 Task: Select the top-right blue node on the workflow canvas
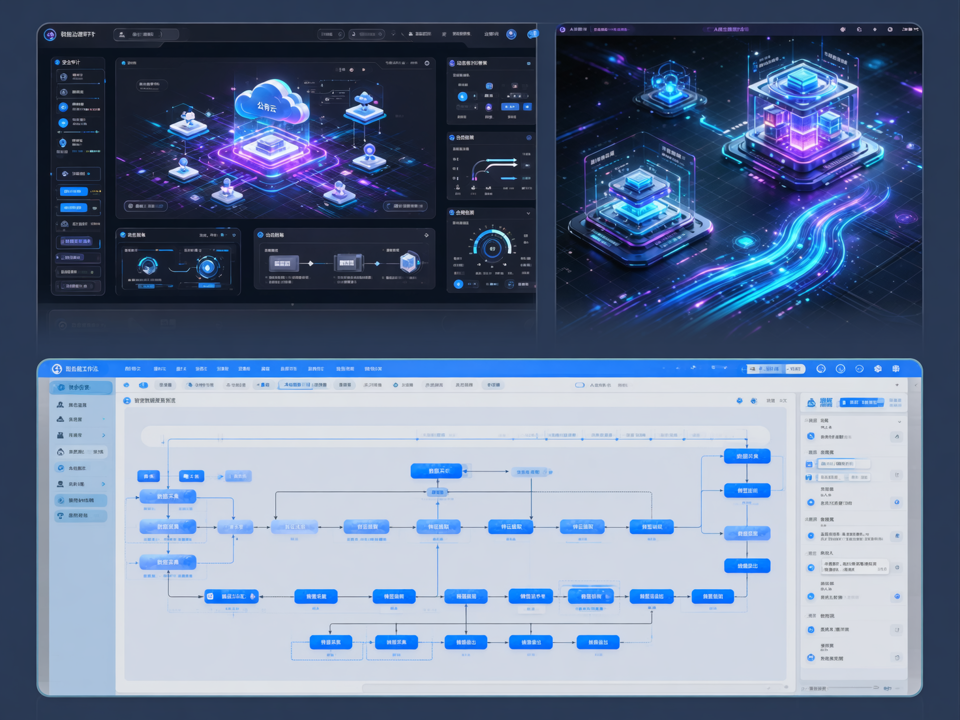747,456
